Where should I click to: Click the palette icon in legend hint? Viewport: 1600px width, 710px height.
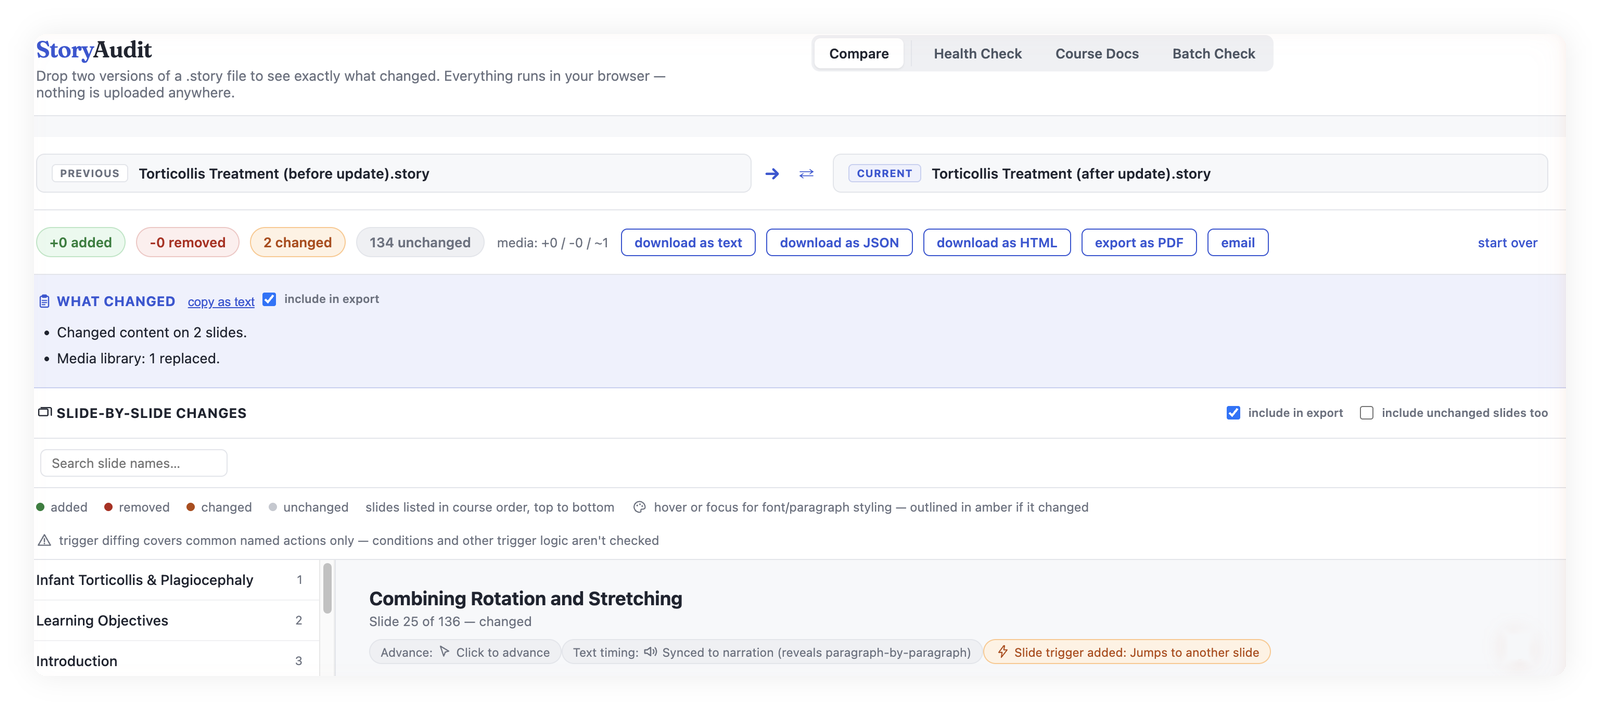(x=640, y=507)
